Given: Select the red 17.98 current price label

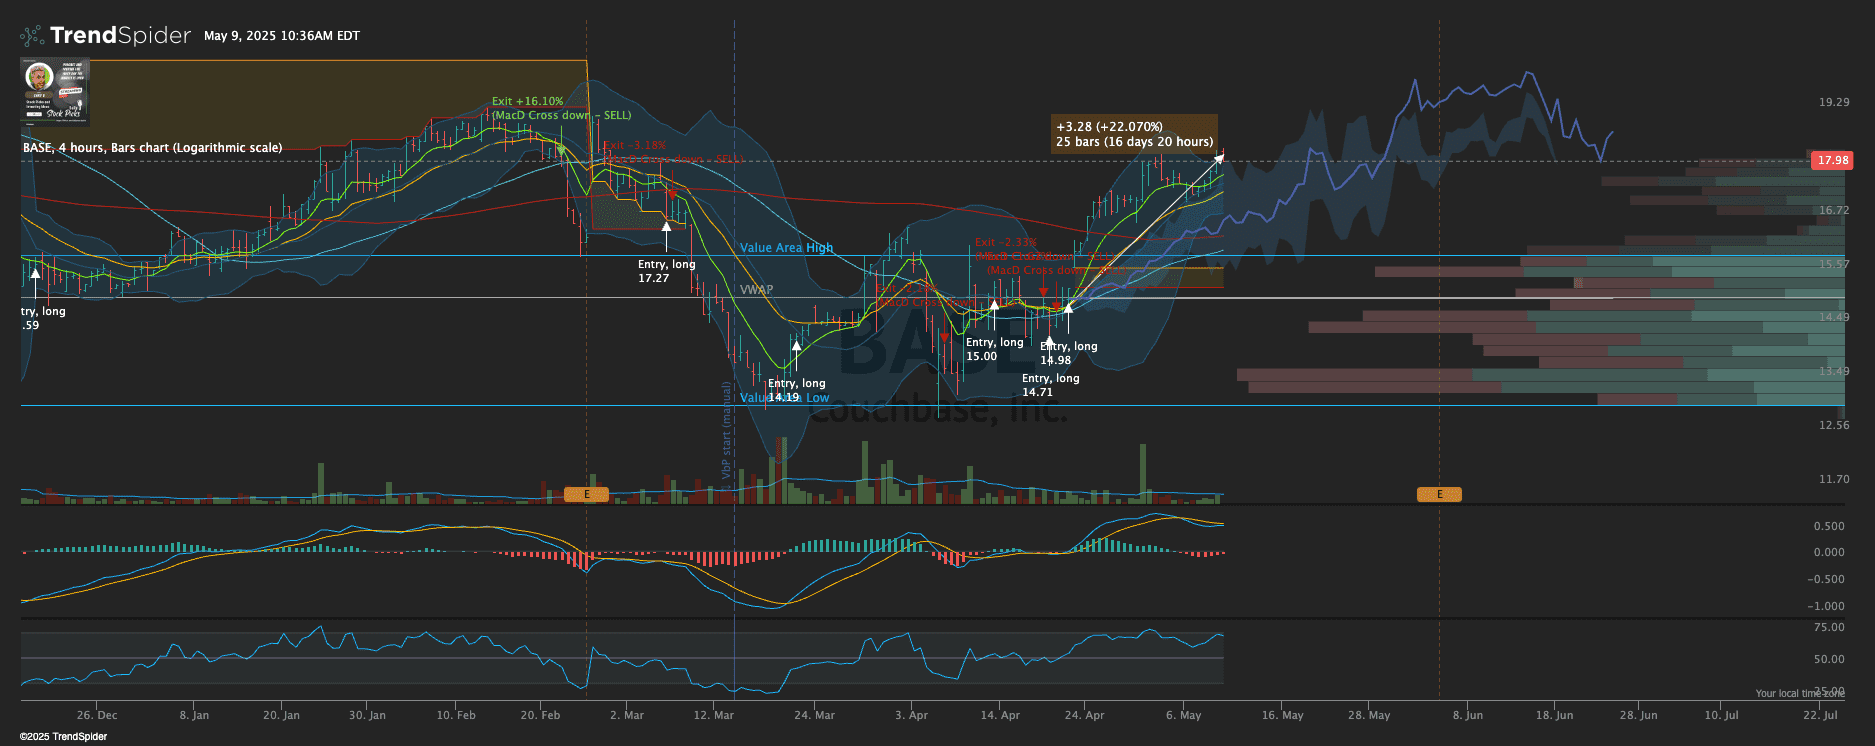Looking at the screenshot, I should pos(1832,160).
